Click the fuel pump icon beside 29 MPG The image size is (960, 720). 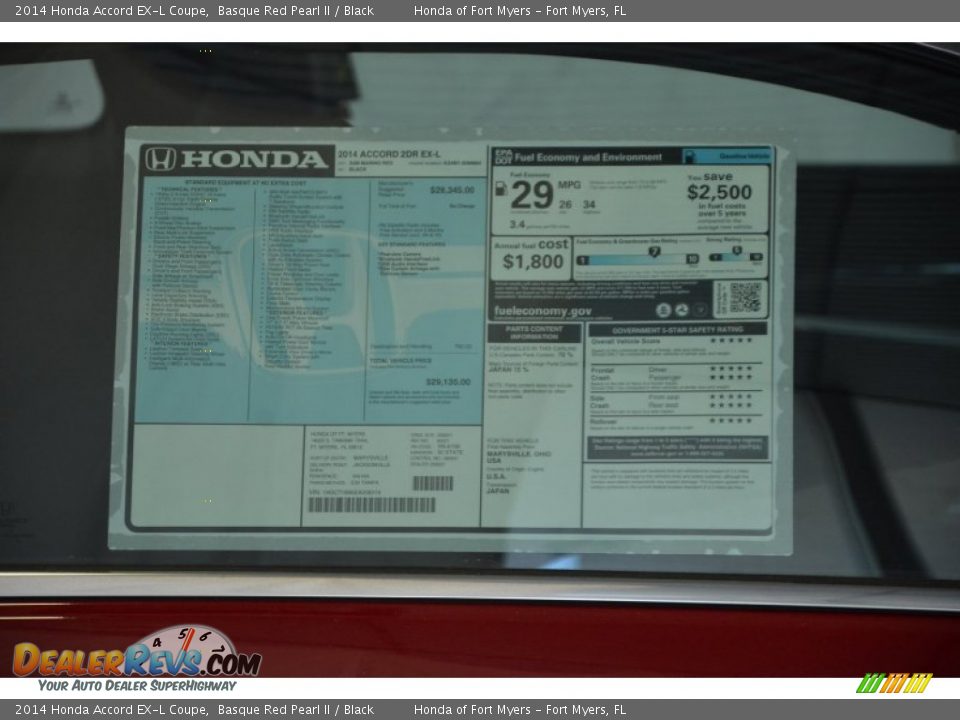(x=500, y=189)
